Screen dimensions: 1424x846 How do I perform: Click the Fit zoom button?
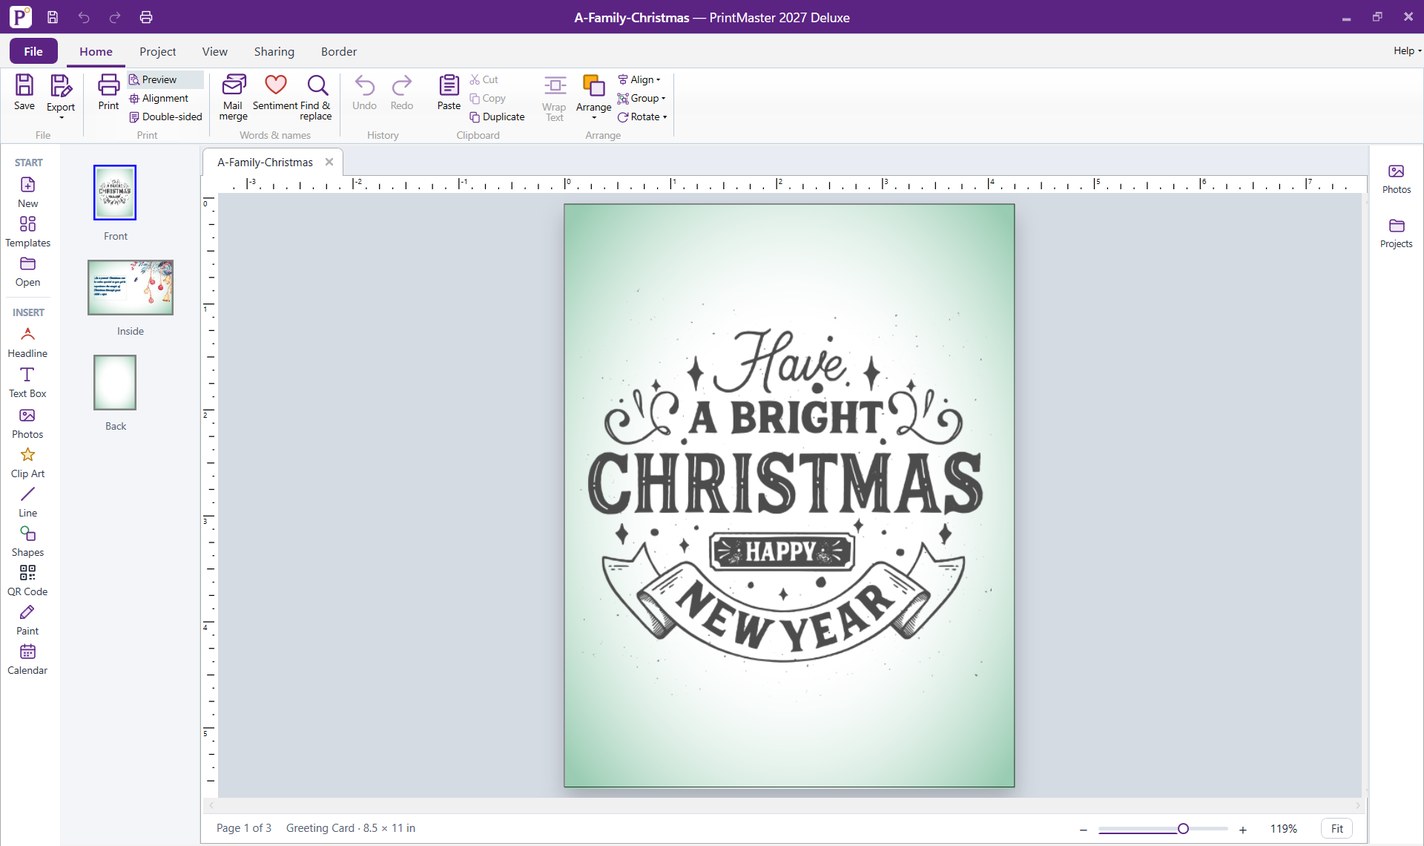(1337, 829)
